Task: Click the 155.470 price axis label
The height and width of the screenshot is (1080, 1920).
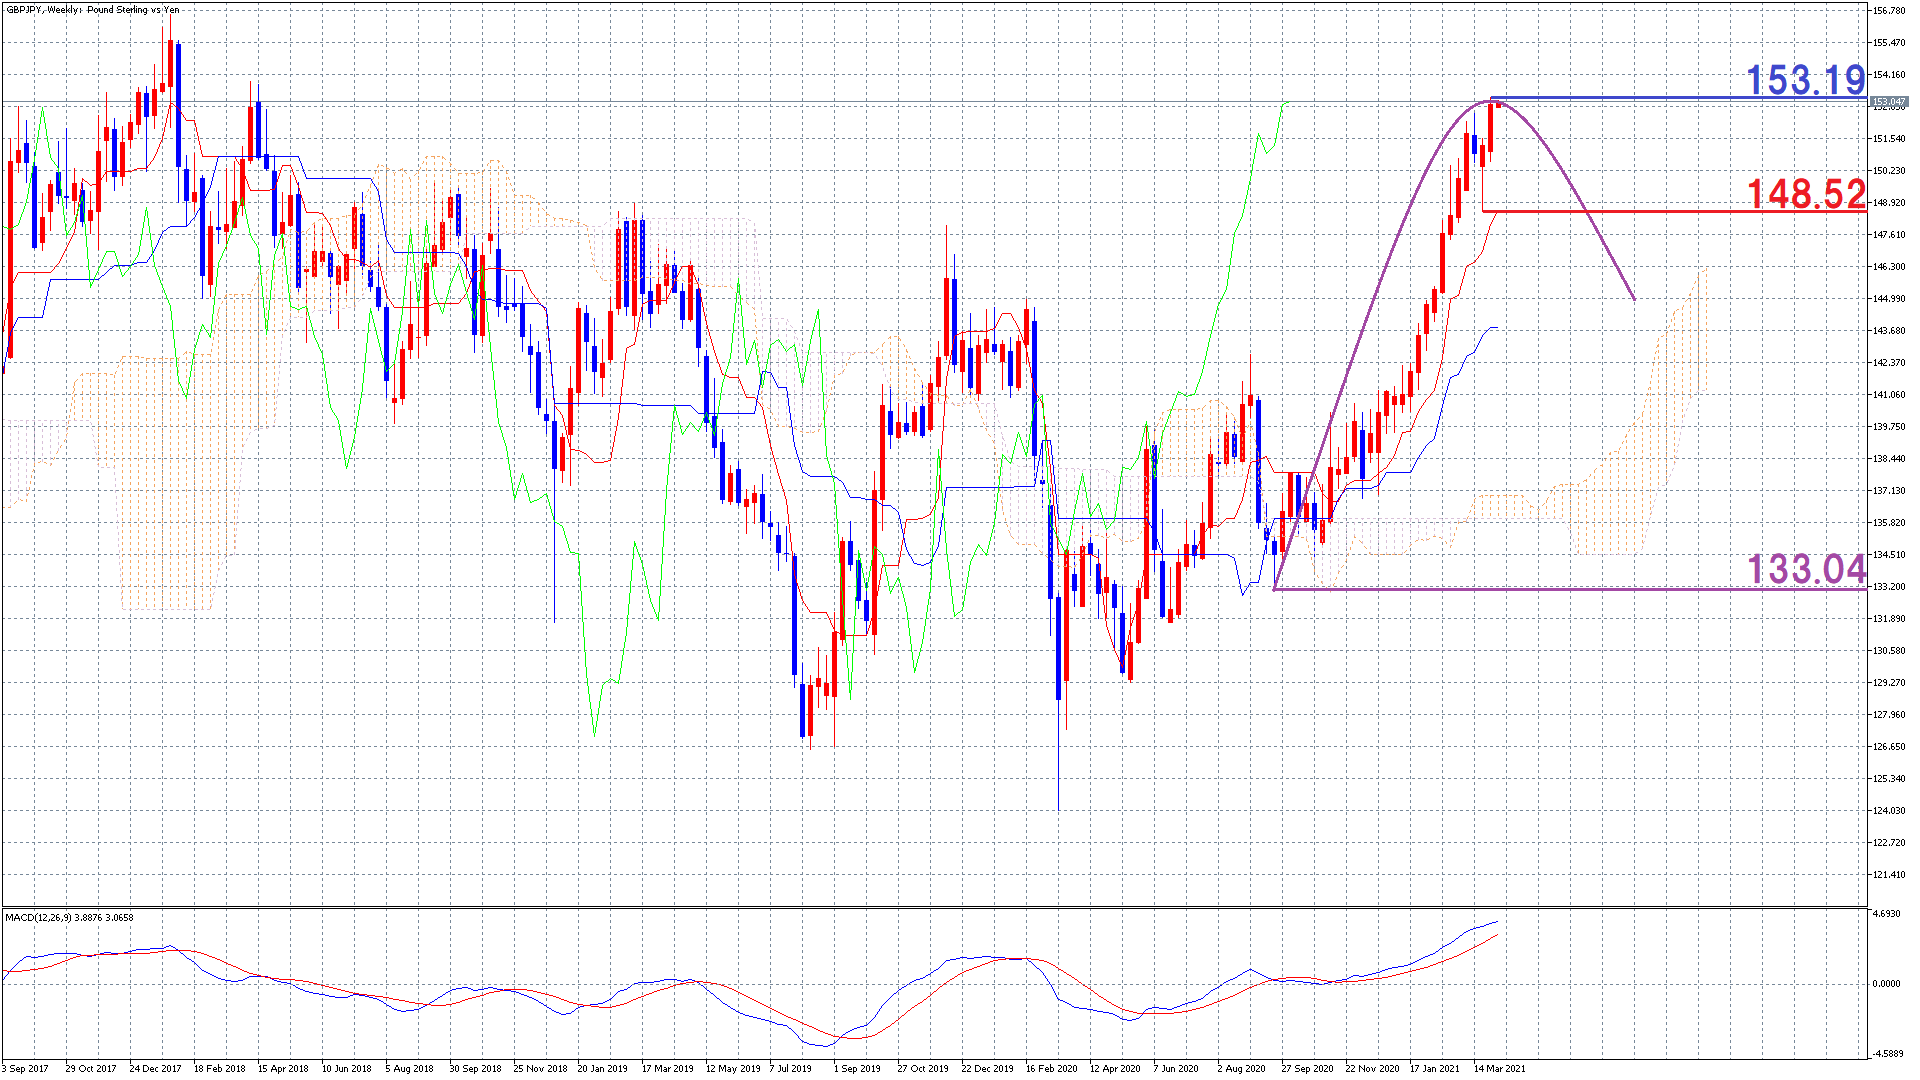Action: point(1889,43)
